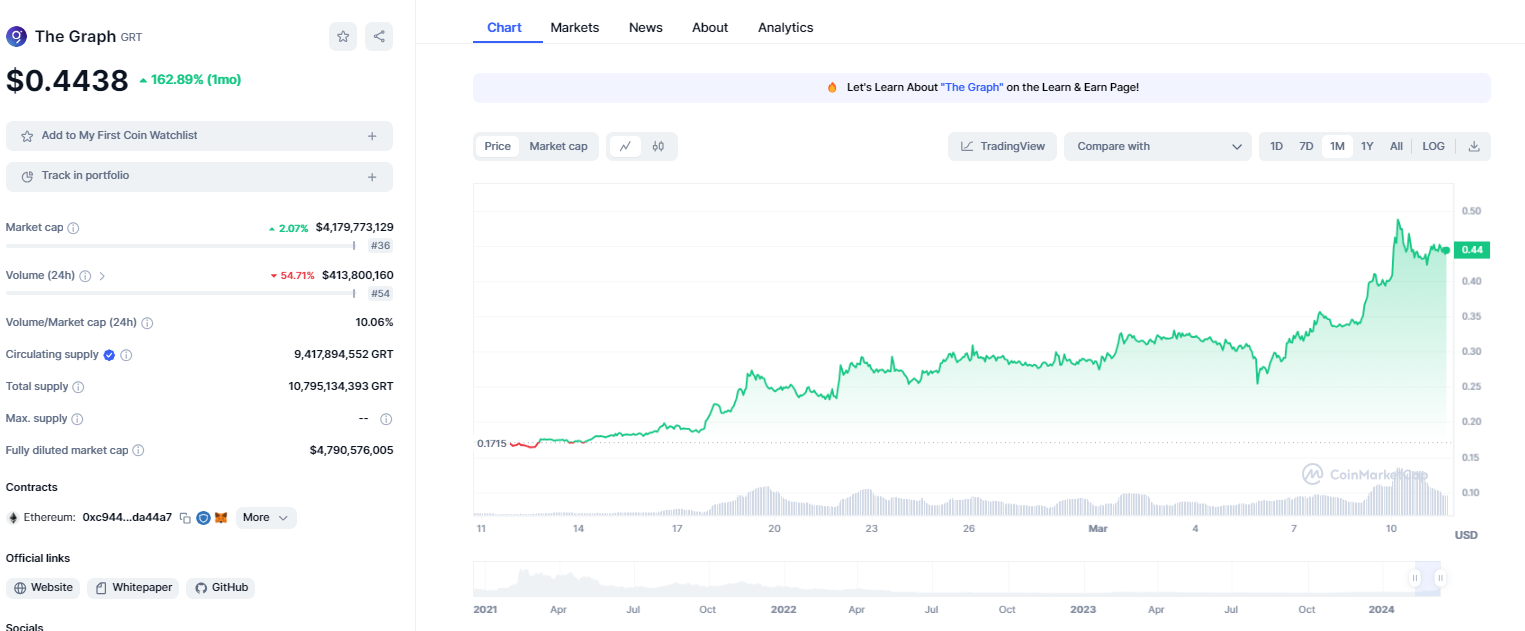Click the $4,179,773,129 market cap value
Image resolution: width=1525 pixels, height=631 pixels.
click(x=354, y=228)
